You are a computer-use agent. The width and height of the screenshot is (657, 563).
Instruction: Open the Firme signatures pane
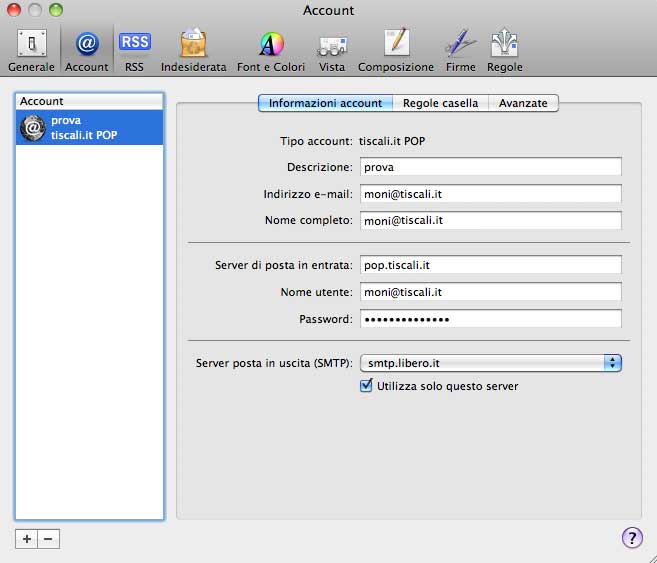460,50
